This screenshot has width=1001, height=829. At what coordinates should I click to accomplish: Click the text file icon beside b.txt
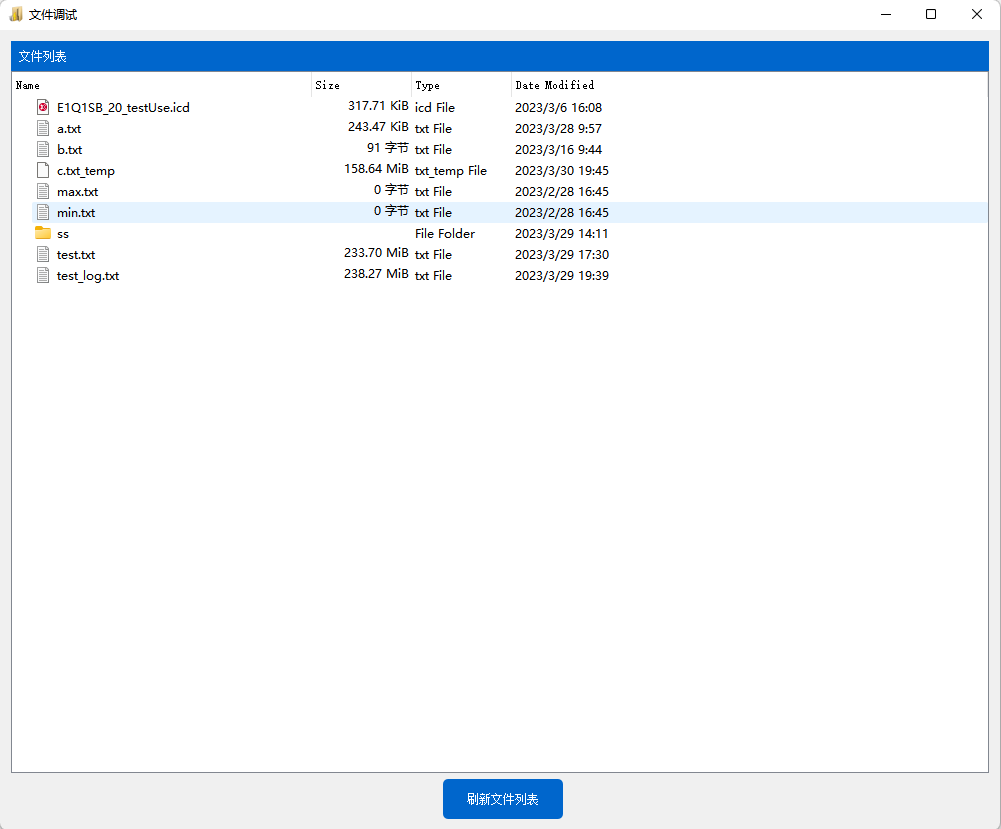43,149
